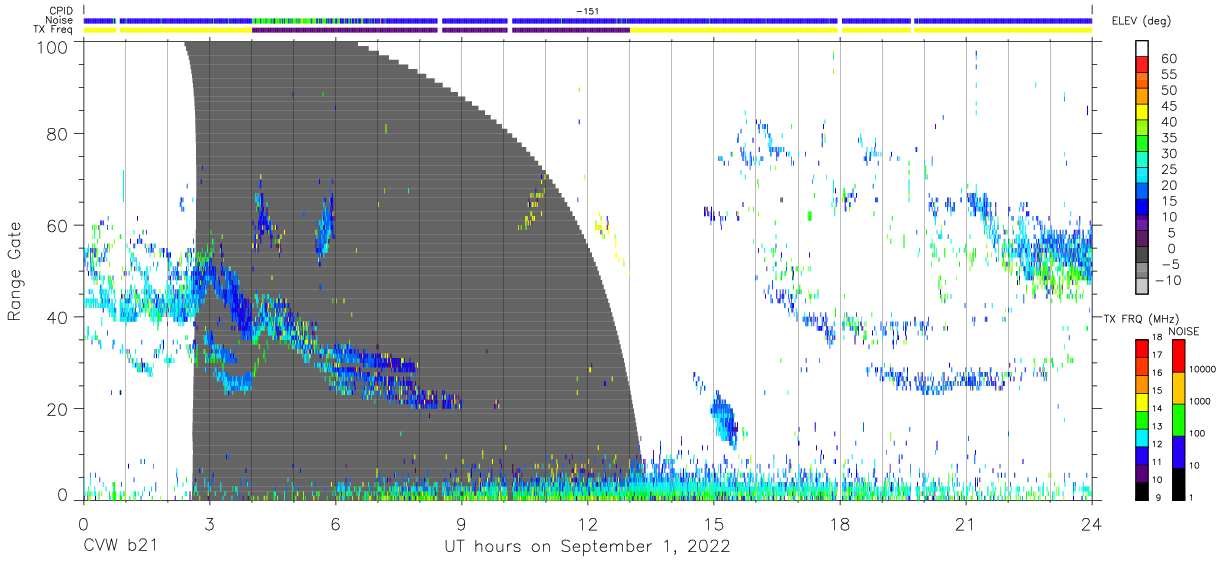Click the 24 tick label on the UT hours axis
1228x567 pixels.
click(1092, 523)
